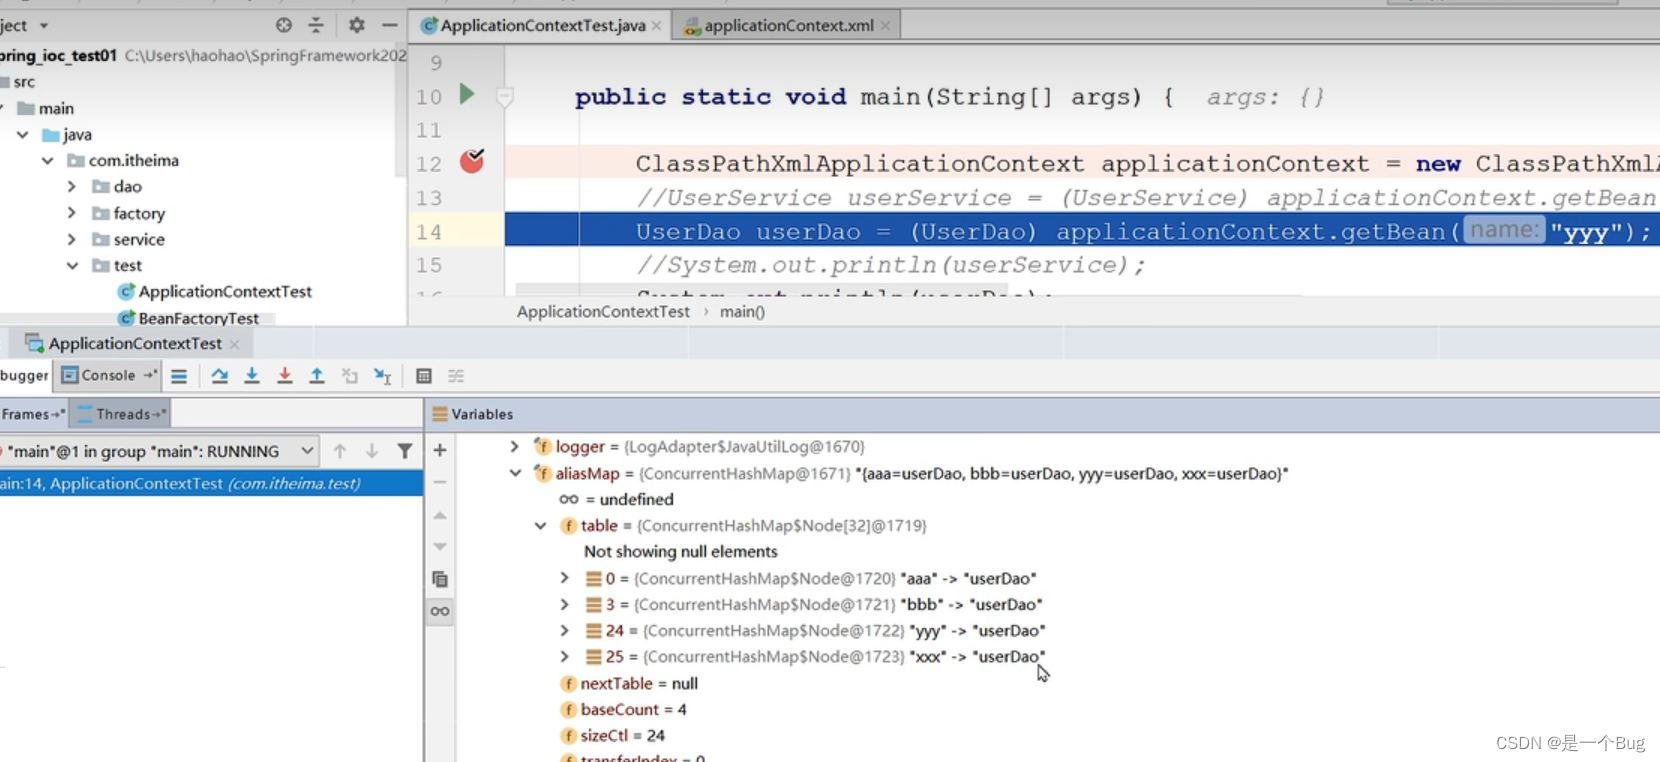This screenshot has width=1660, height=762.
Task: Toggle the show watches glasses icon
Action: click(440, 611)
